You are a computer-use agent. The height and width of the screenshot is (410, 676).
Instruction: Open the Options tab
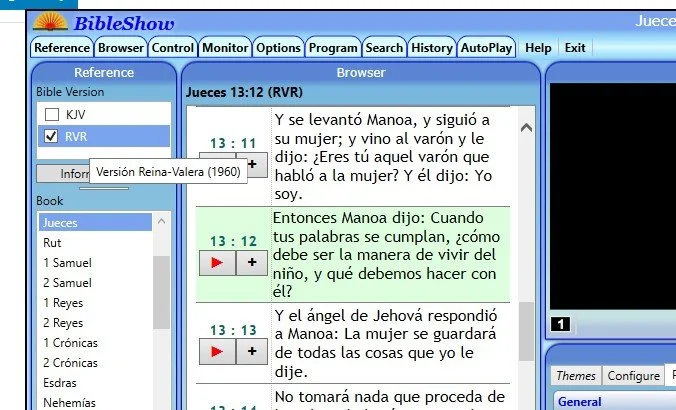tap(278, 48)
